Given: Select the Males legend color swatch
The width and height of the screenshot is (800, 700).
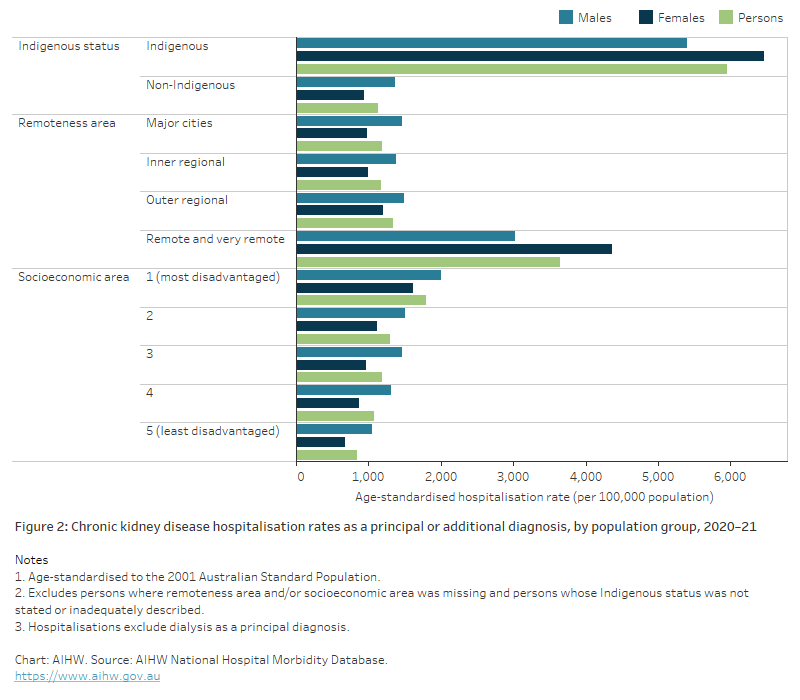Looking at the screenshot, I should [565, 17].
